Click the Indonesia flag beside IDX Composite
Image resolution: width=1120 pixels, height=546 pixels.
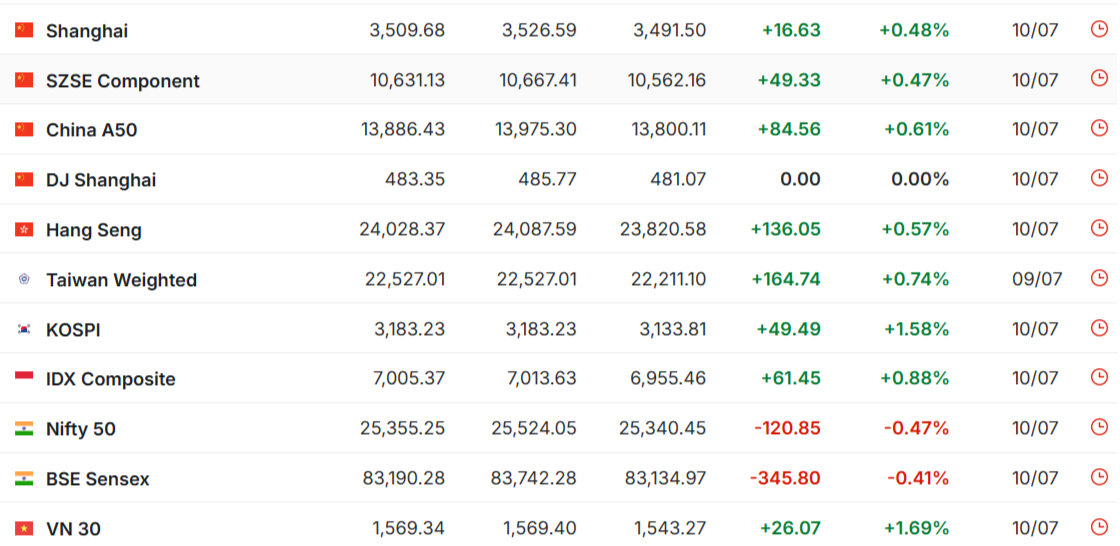tap(24, 378)
